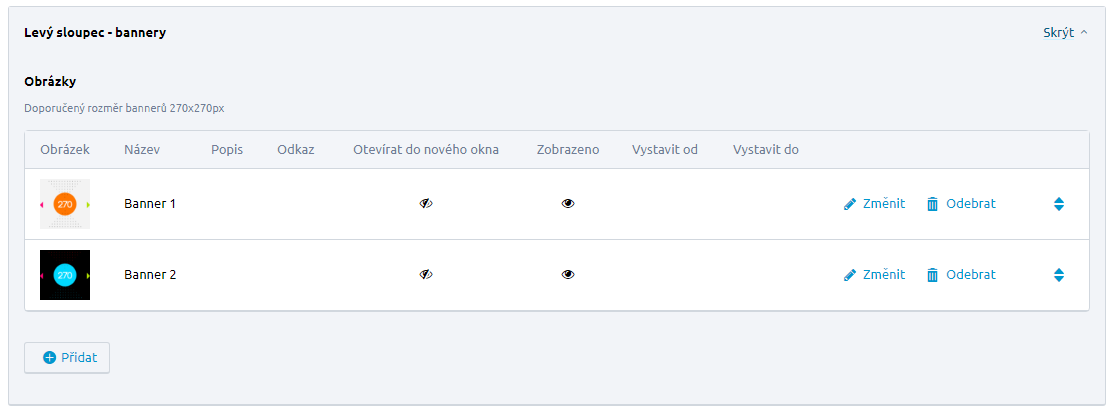Screen dimensions: 1113x413
Task: Collapse the section using the Skrýt link
Action: (x=1058, y=32)
